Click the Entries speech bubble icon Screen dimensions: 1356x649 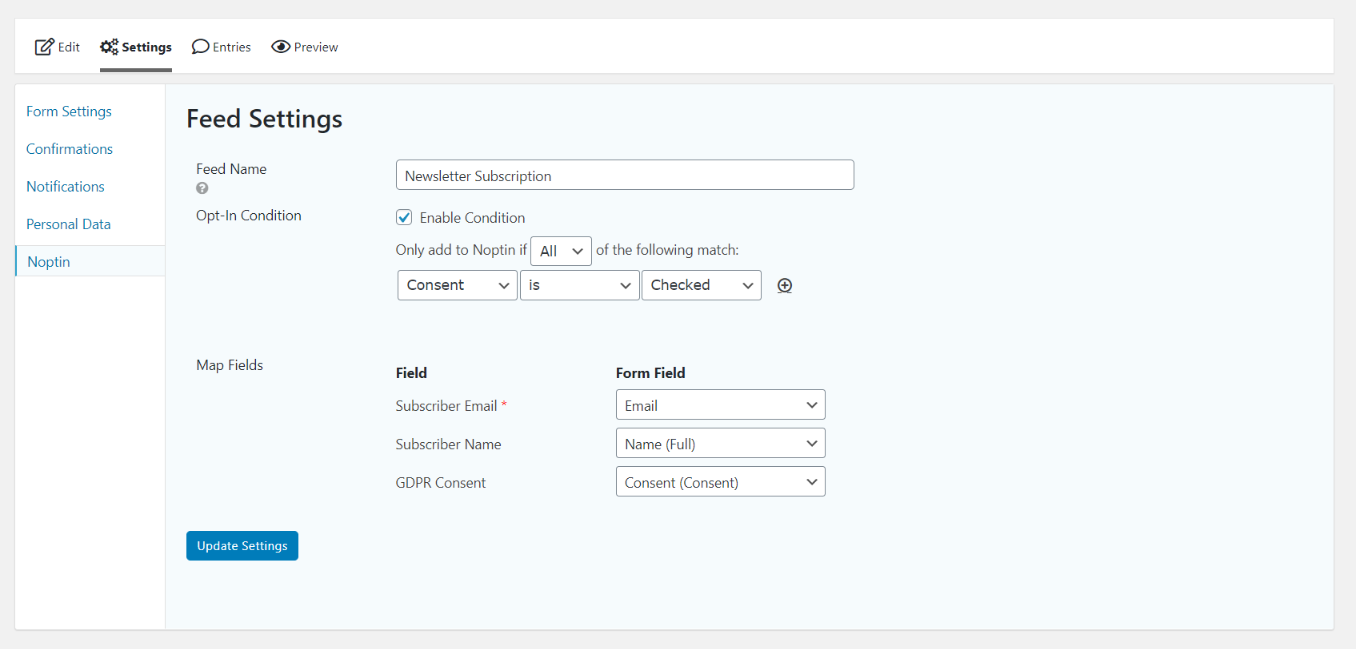pyautogui.click(x=200, y=47)
